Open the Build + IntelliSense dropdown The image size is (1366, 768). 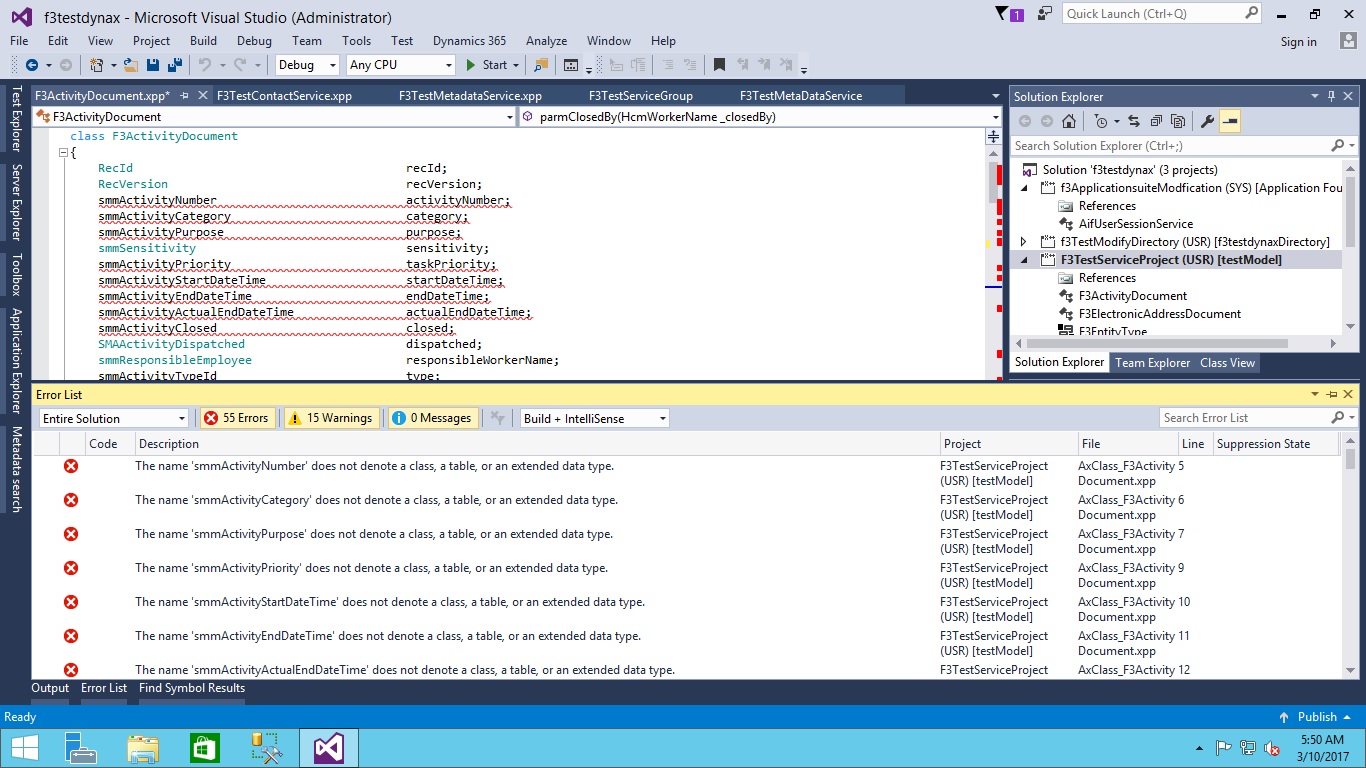pyautogui.click(x=593, y=418)
